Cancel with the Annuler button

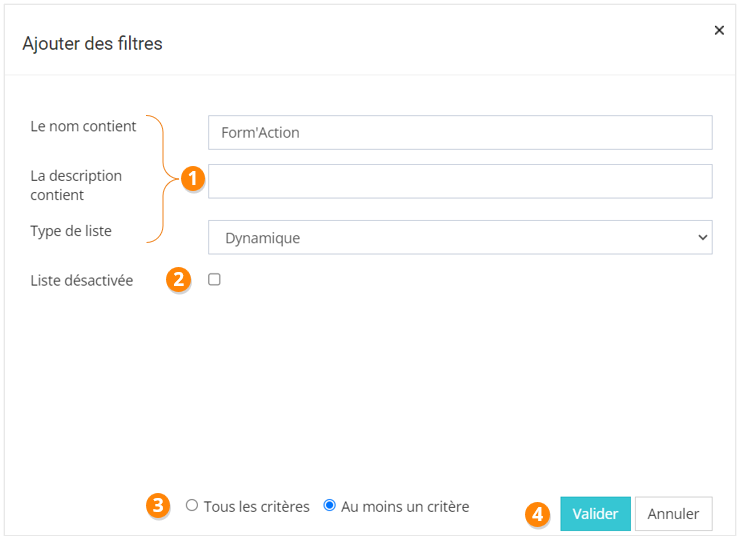tap(673, 513)
